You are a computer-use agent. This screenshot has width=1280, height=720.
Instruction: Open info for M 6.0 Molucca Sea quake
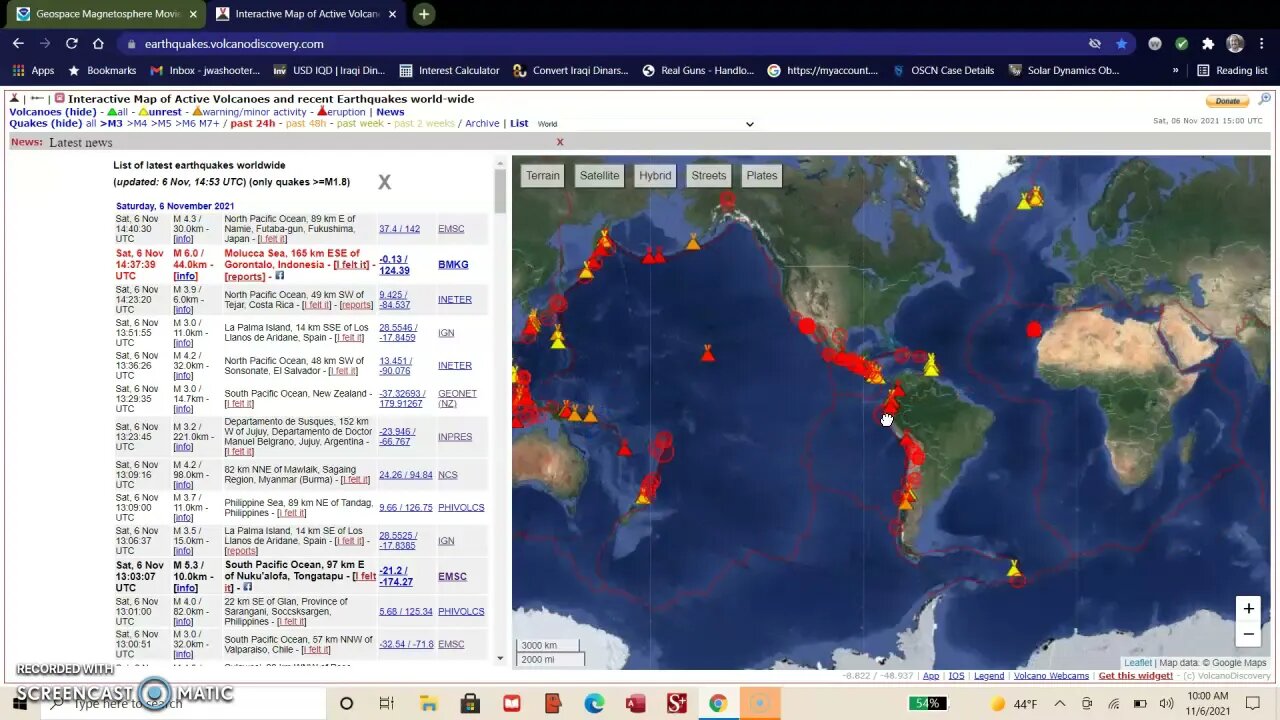coord(185,276)
